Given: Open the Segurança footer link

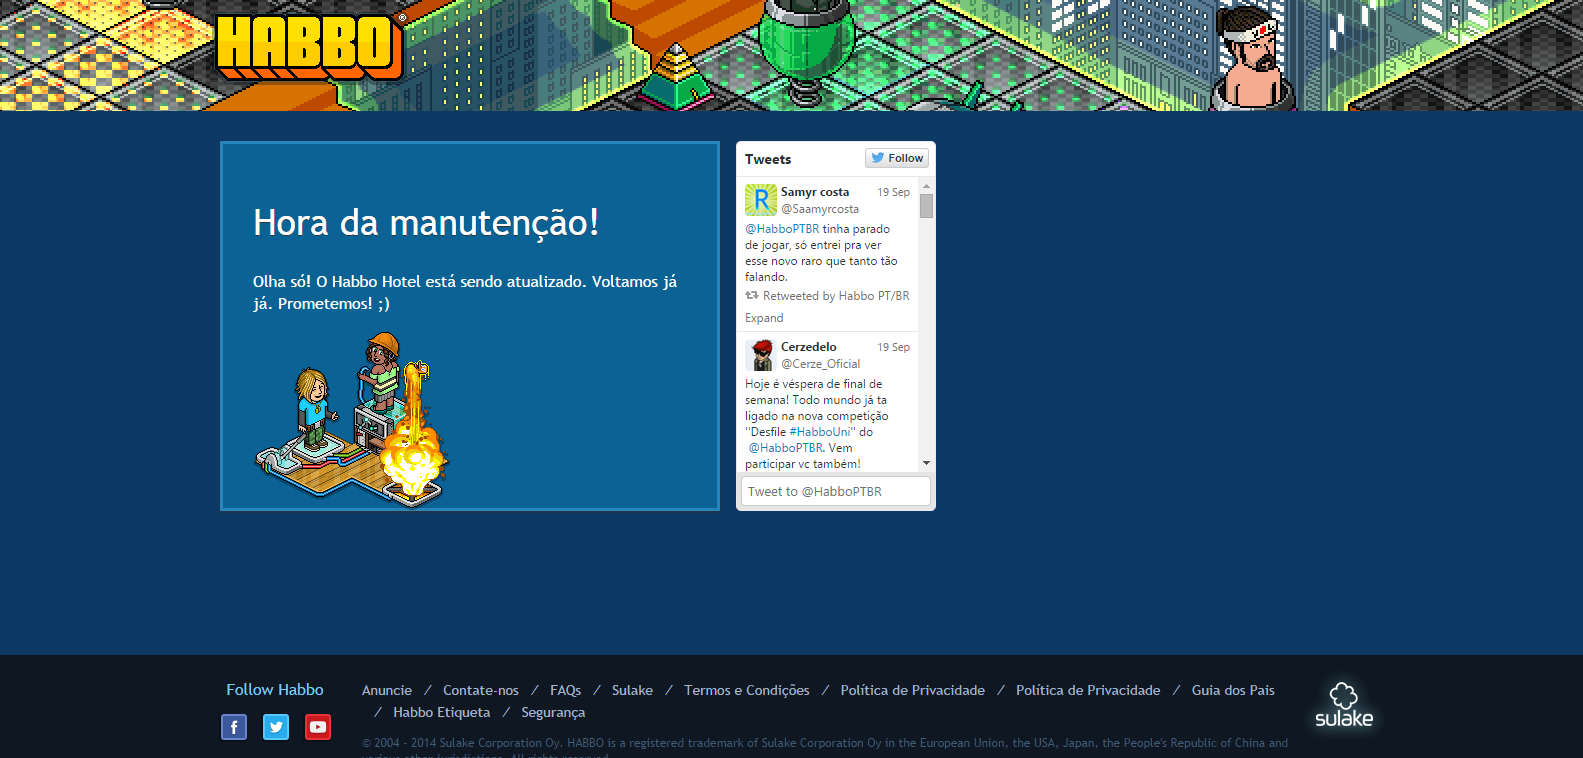Looking at the screenshot, I should (553, 712).
